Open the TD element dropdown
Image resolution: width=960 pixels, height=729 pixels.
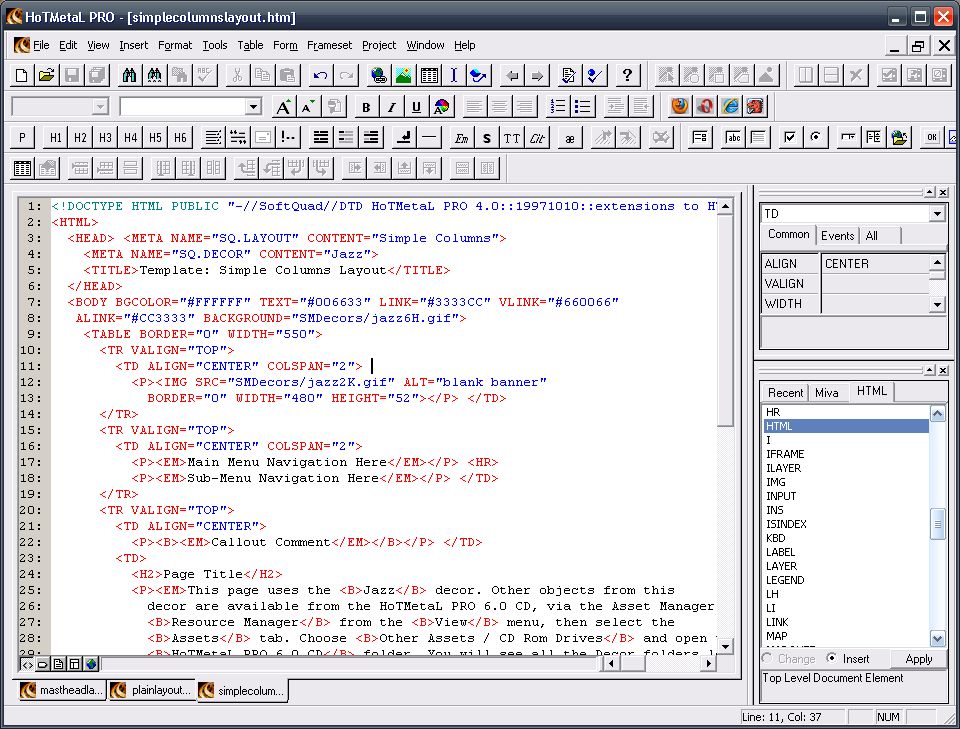(x=936, y=214)
